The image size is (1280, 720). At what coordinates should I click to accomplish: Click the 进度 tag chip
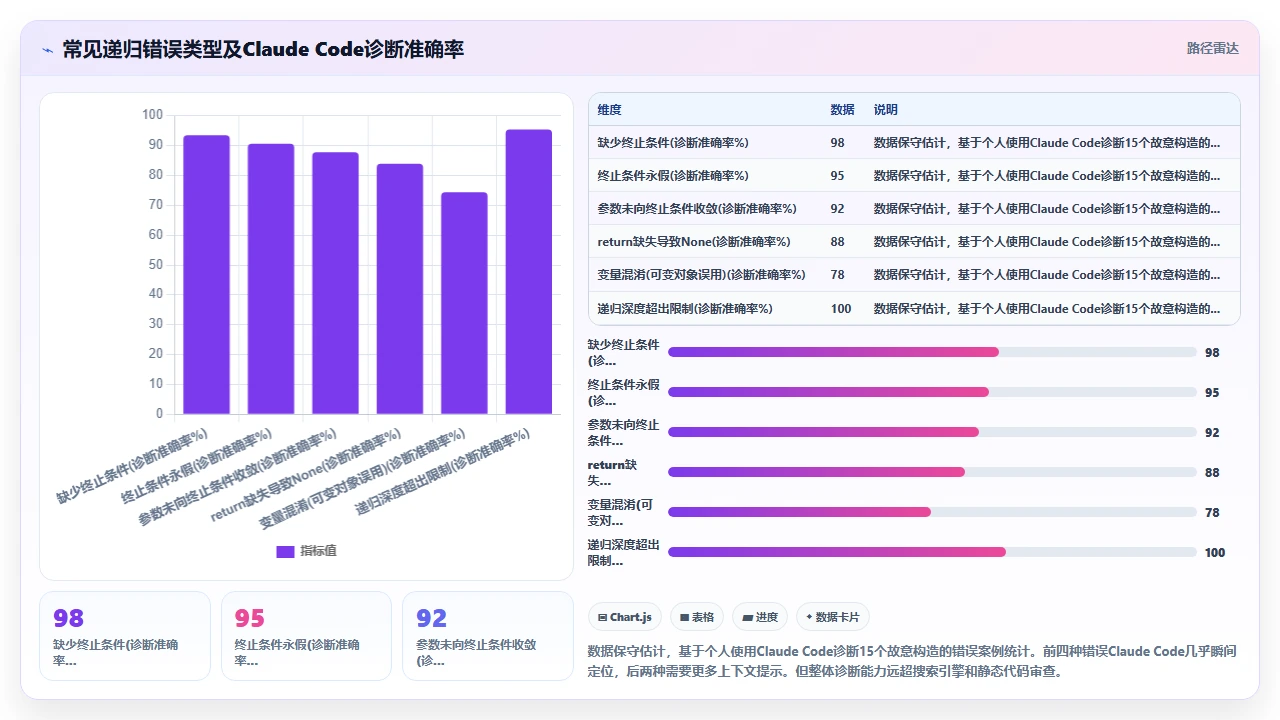pyautogui.click(x=760, y=617)
